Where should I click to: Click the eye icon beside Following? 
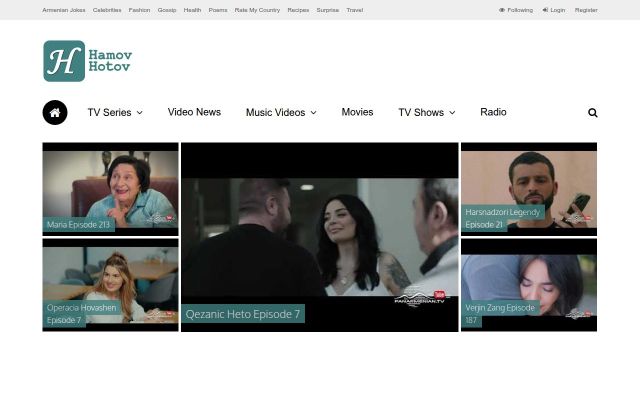(x=502, y=10)
